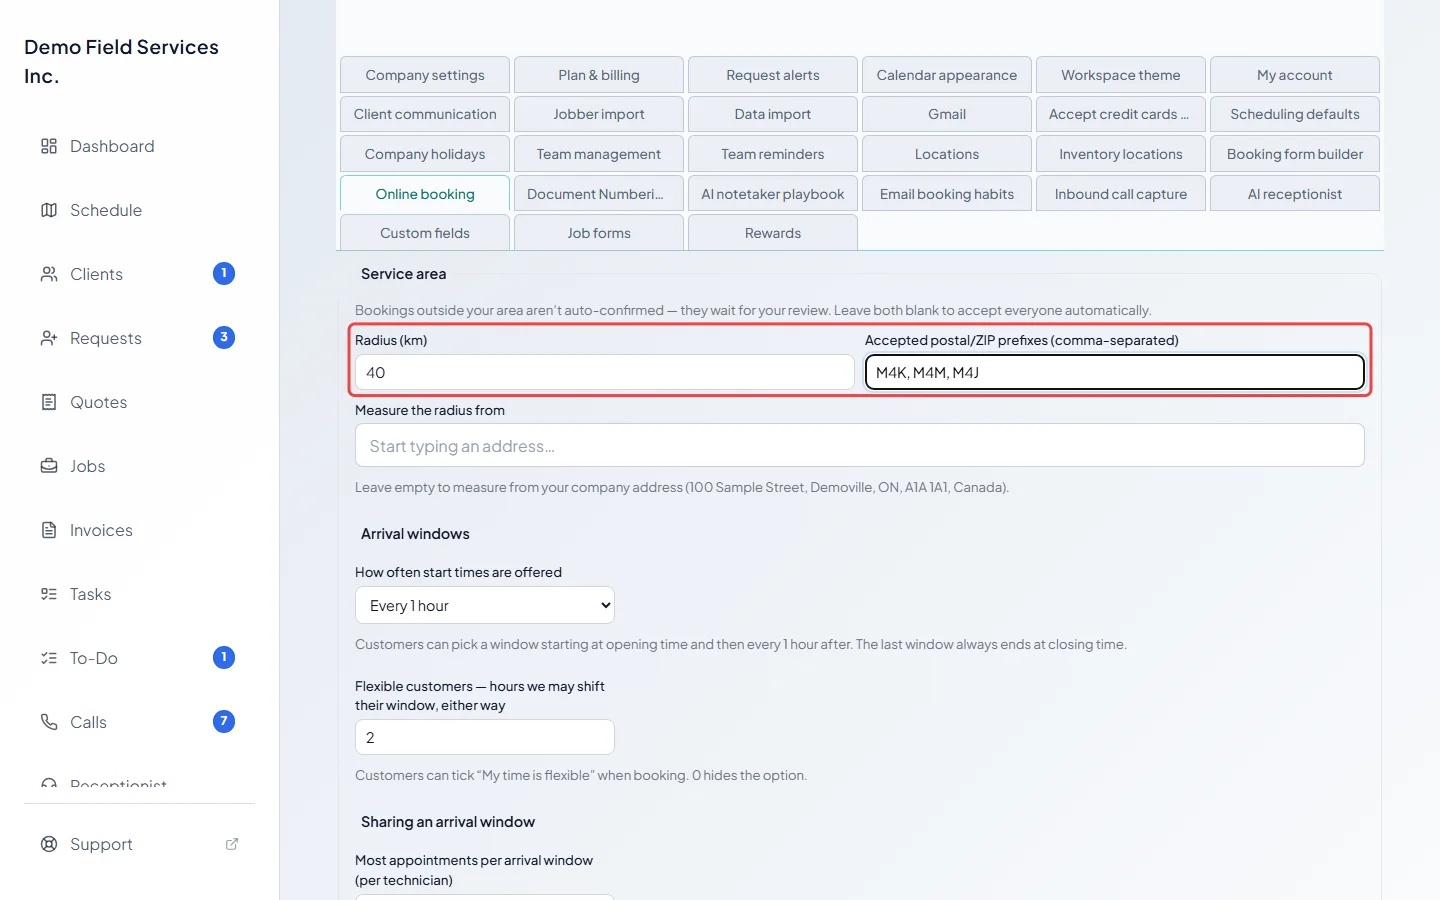Click Demo Field Services Inc. company name
Viewport: 1440px width, 900px height.
122,61
